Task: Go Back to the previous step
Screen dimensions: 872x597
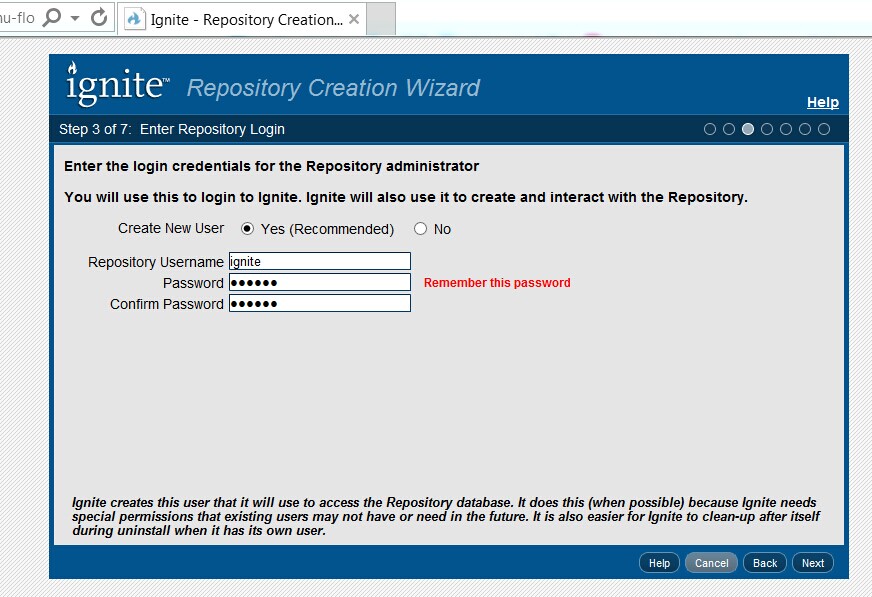Action: (x=765, y=563)
